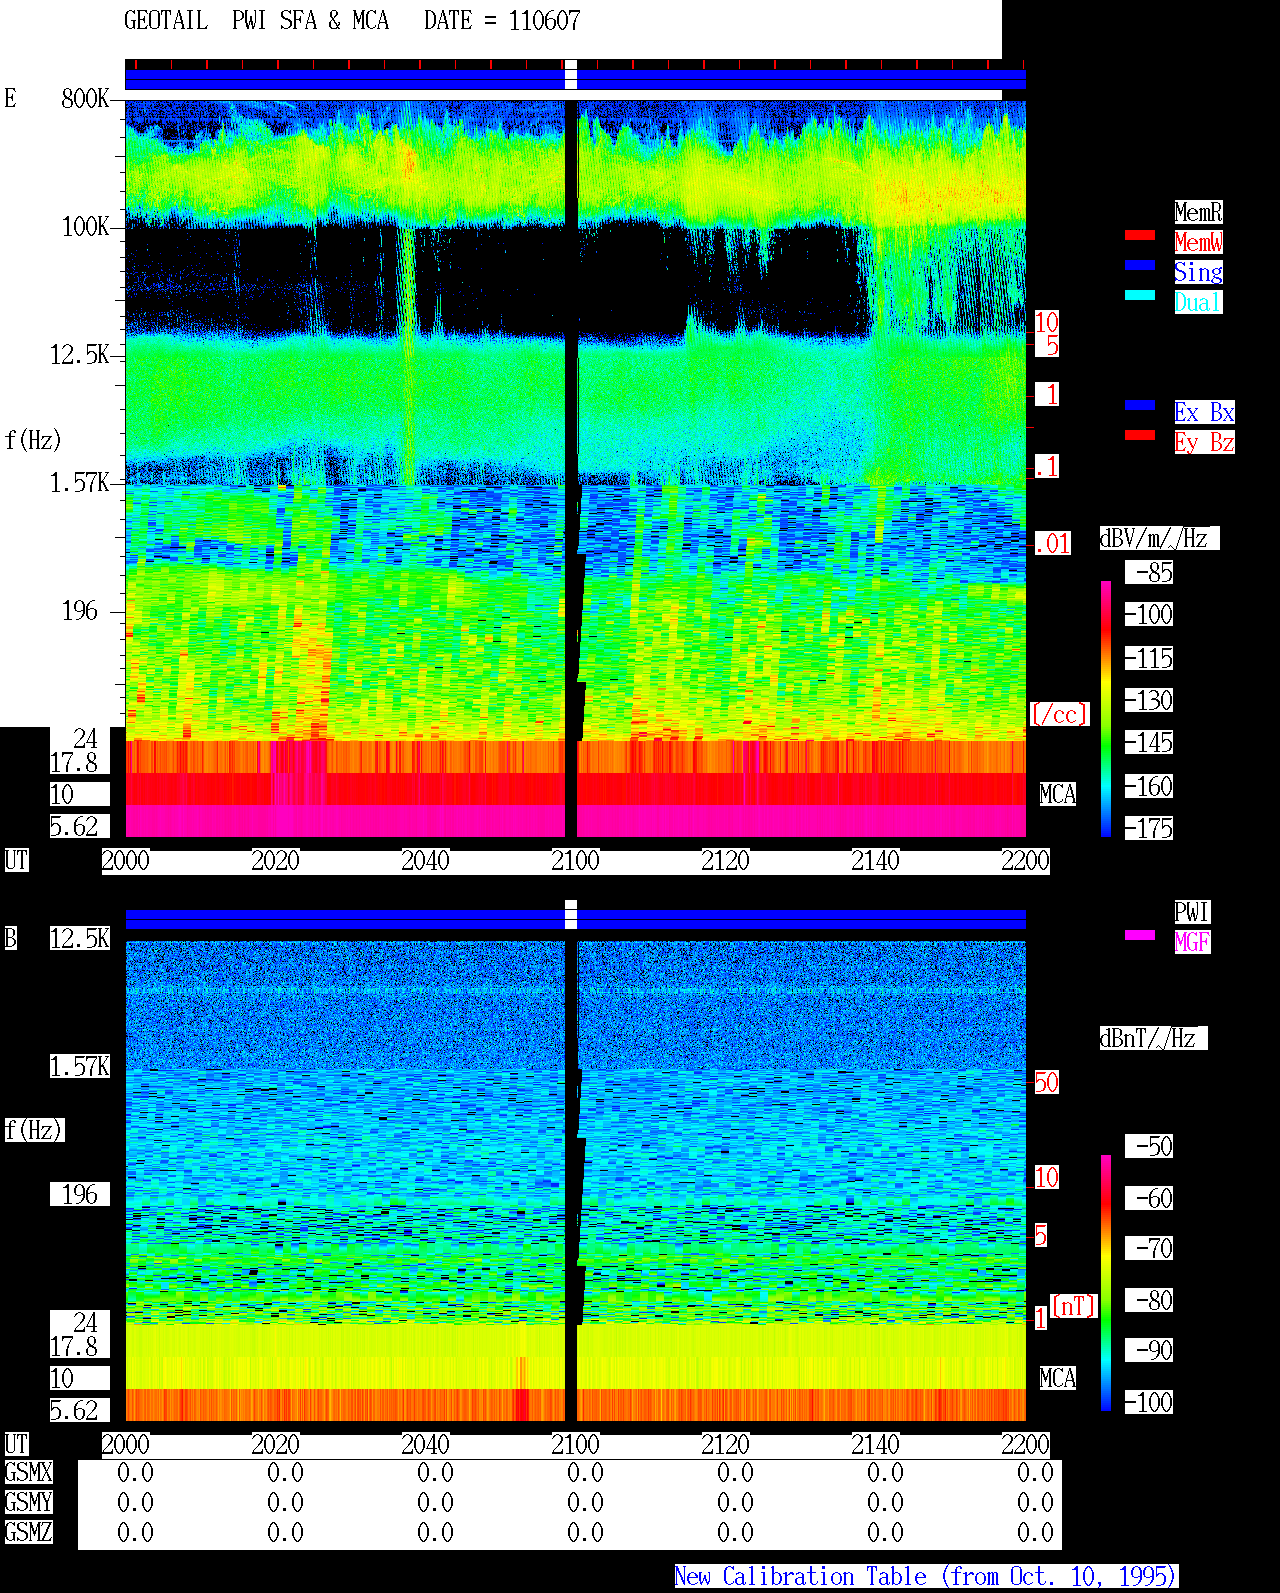This screenshot has width=1280, height=1593.
Task: Click the red .1 density scale mark
Action: 1047,466
